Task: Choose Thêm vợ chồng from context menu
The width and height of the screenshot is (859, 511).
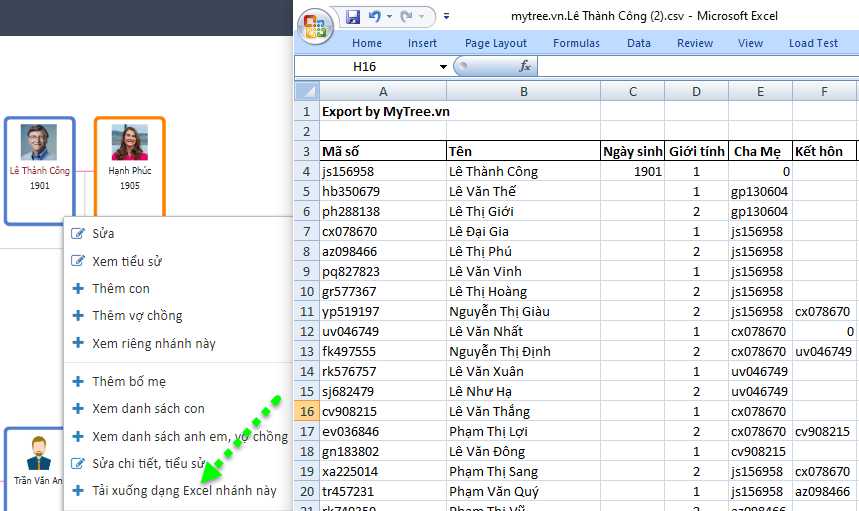Action: click(137, 316)
